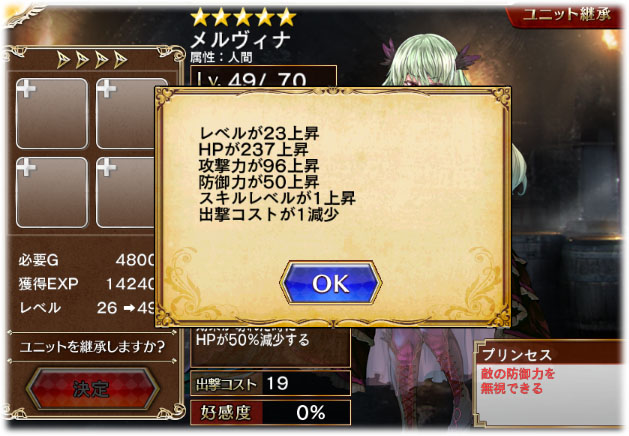Click the third gold star rating

pos(243,18)
